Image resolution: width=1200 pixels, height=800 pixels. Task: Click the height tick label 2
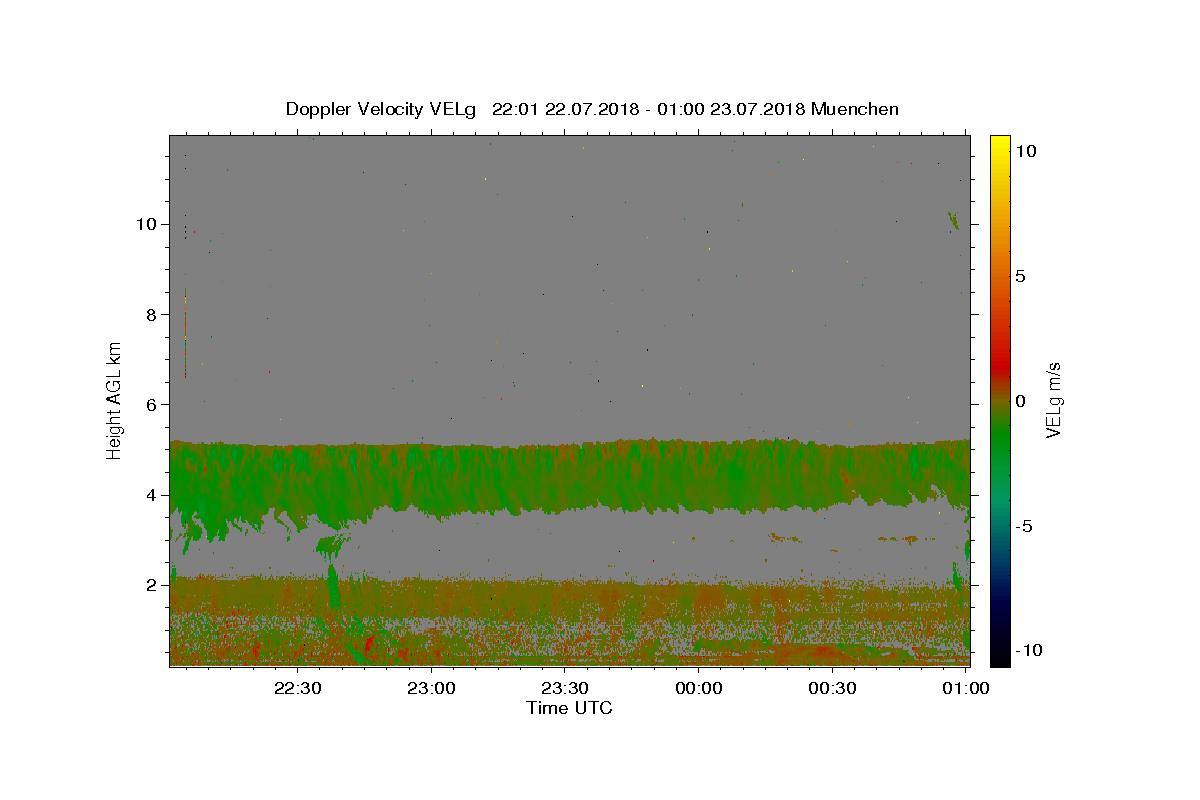pyautogui.click(x=153, y=585)
